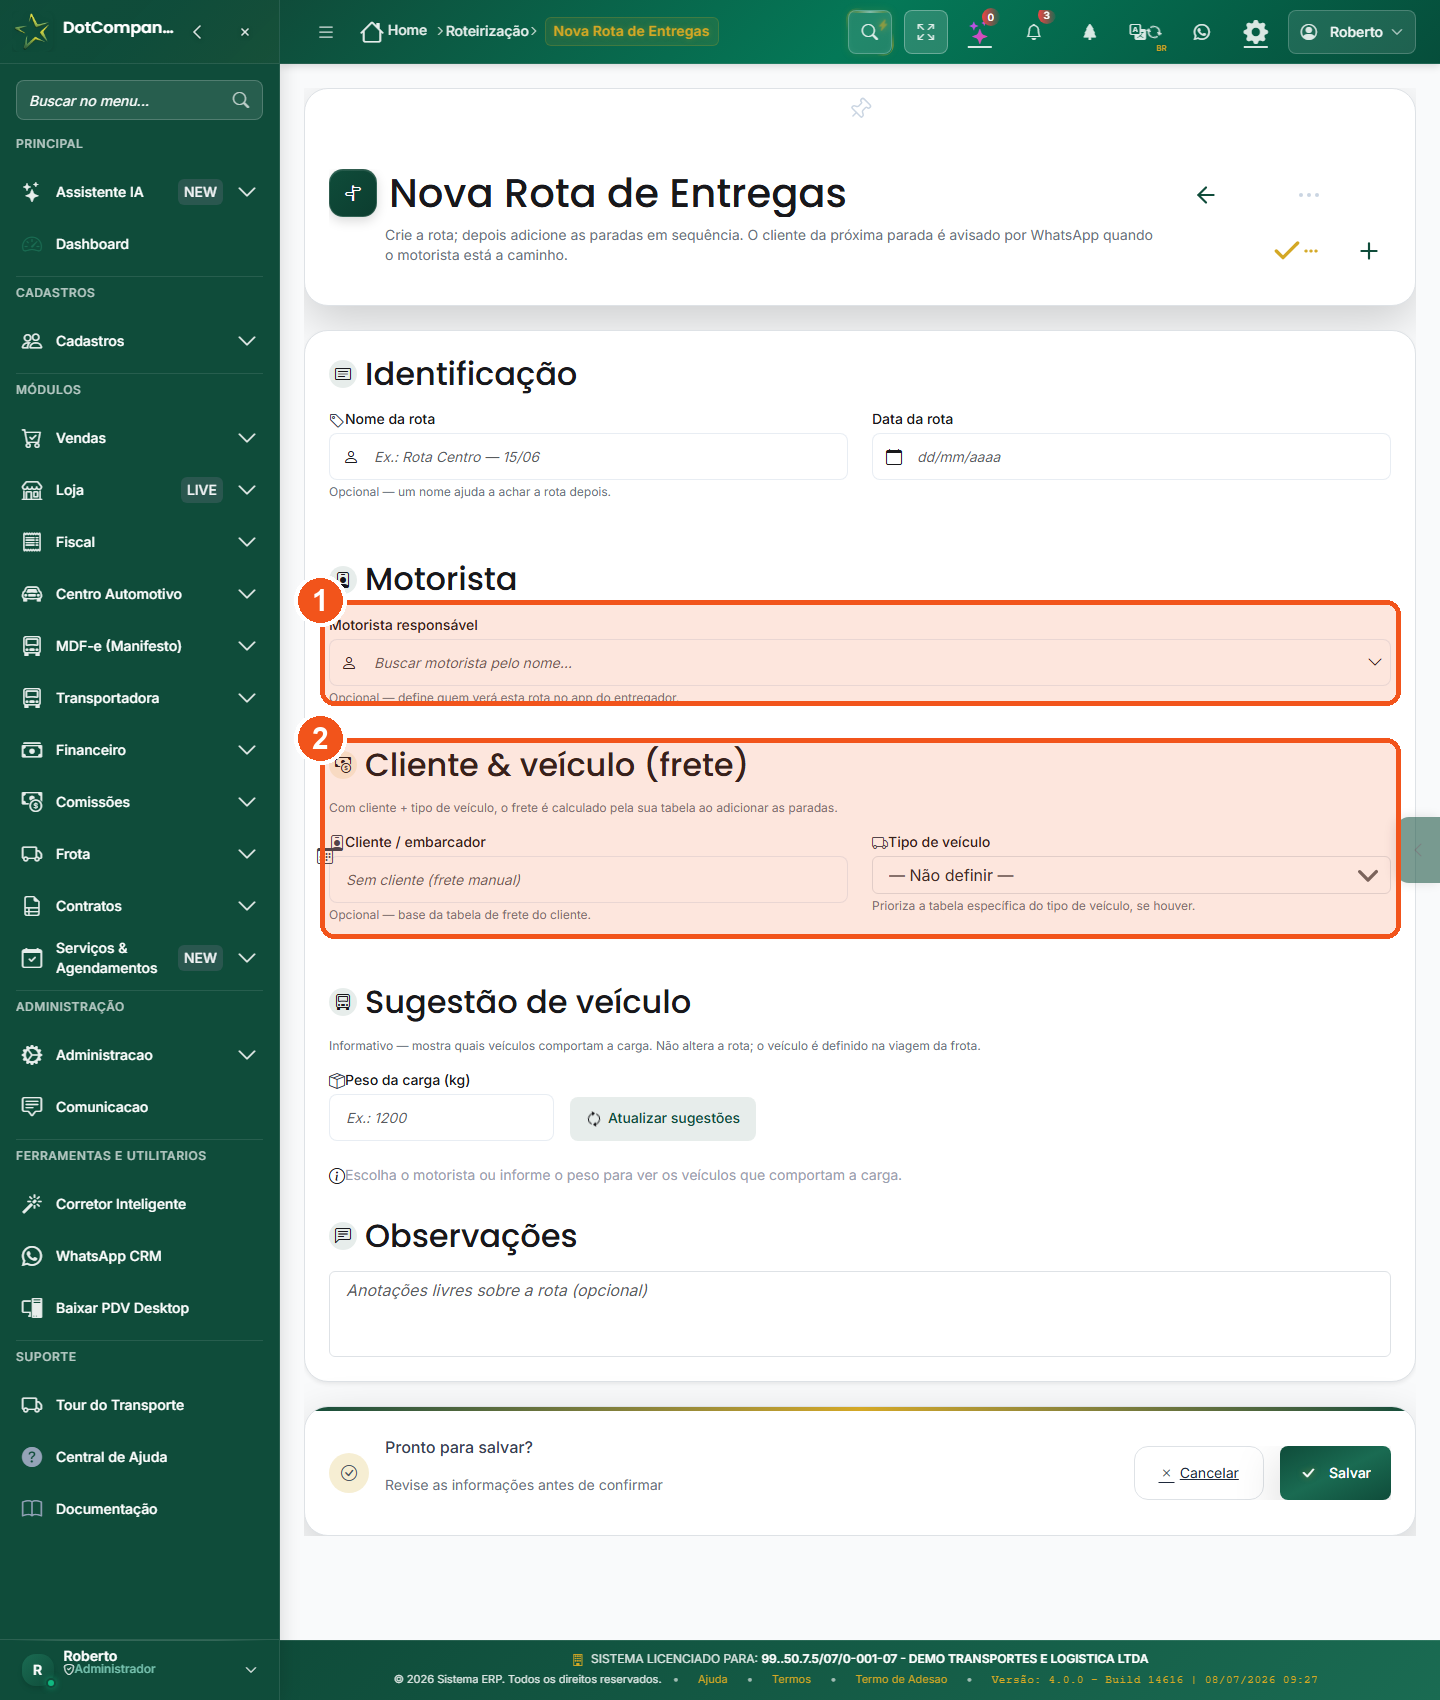Click the search magnifier icon in top bar
Image resolution: width=1440 pixels, height=1700 pixels.
(870, 32)
